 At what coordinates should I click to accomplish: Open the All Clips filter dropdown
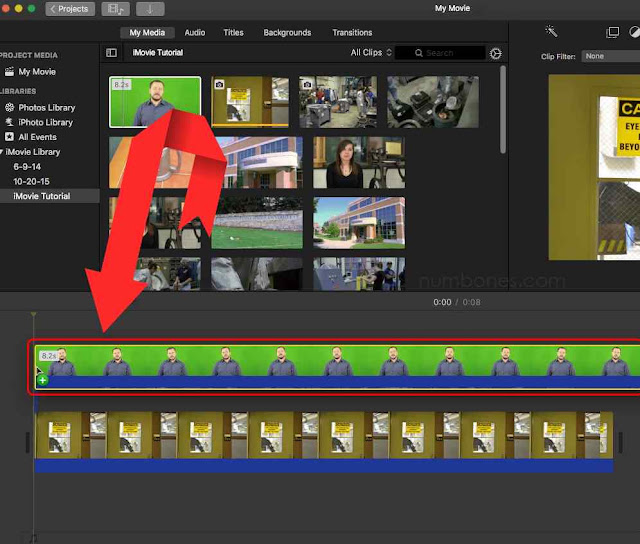pos(371,53)
